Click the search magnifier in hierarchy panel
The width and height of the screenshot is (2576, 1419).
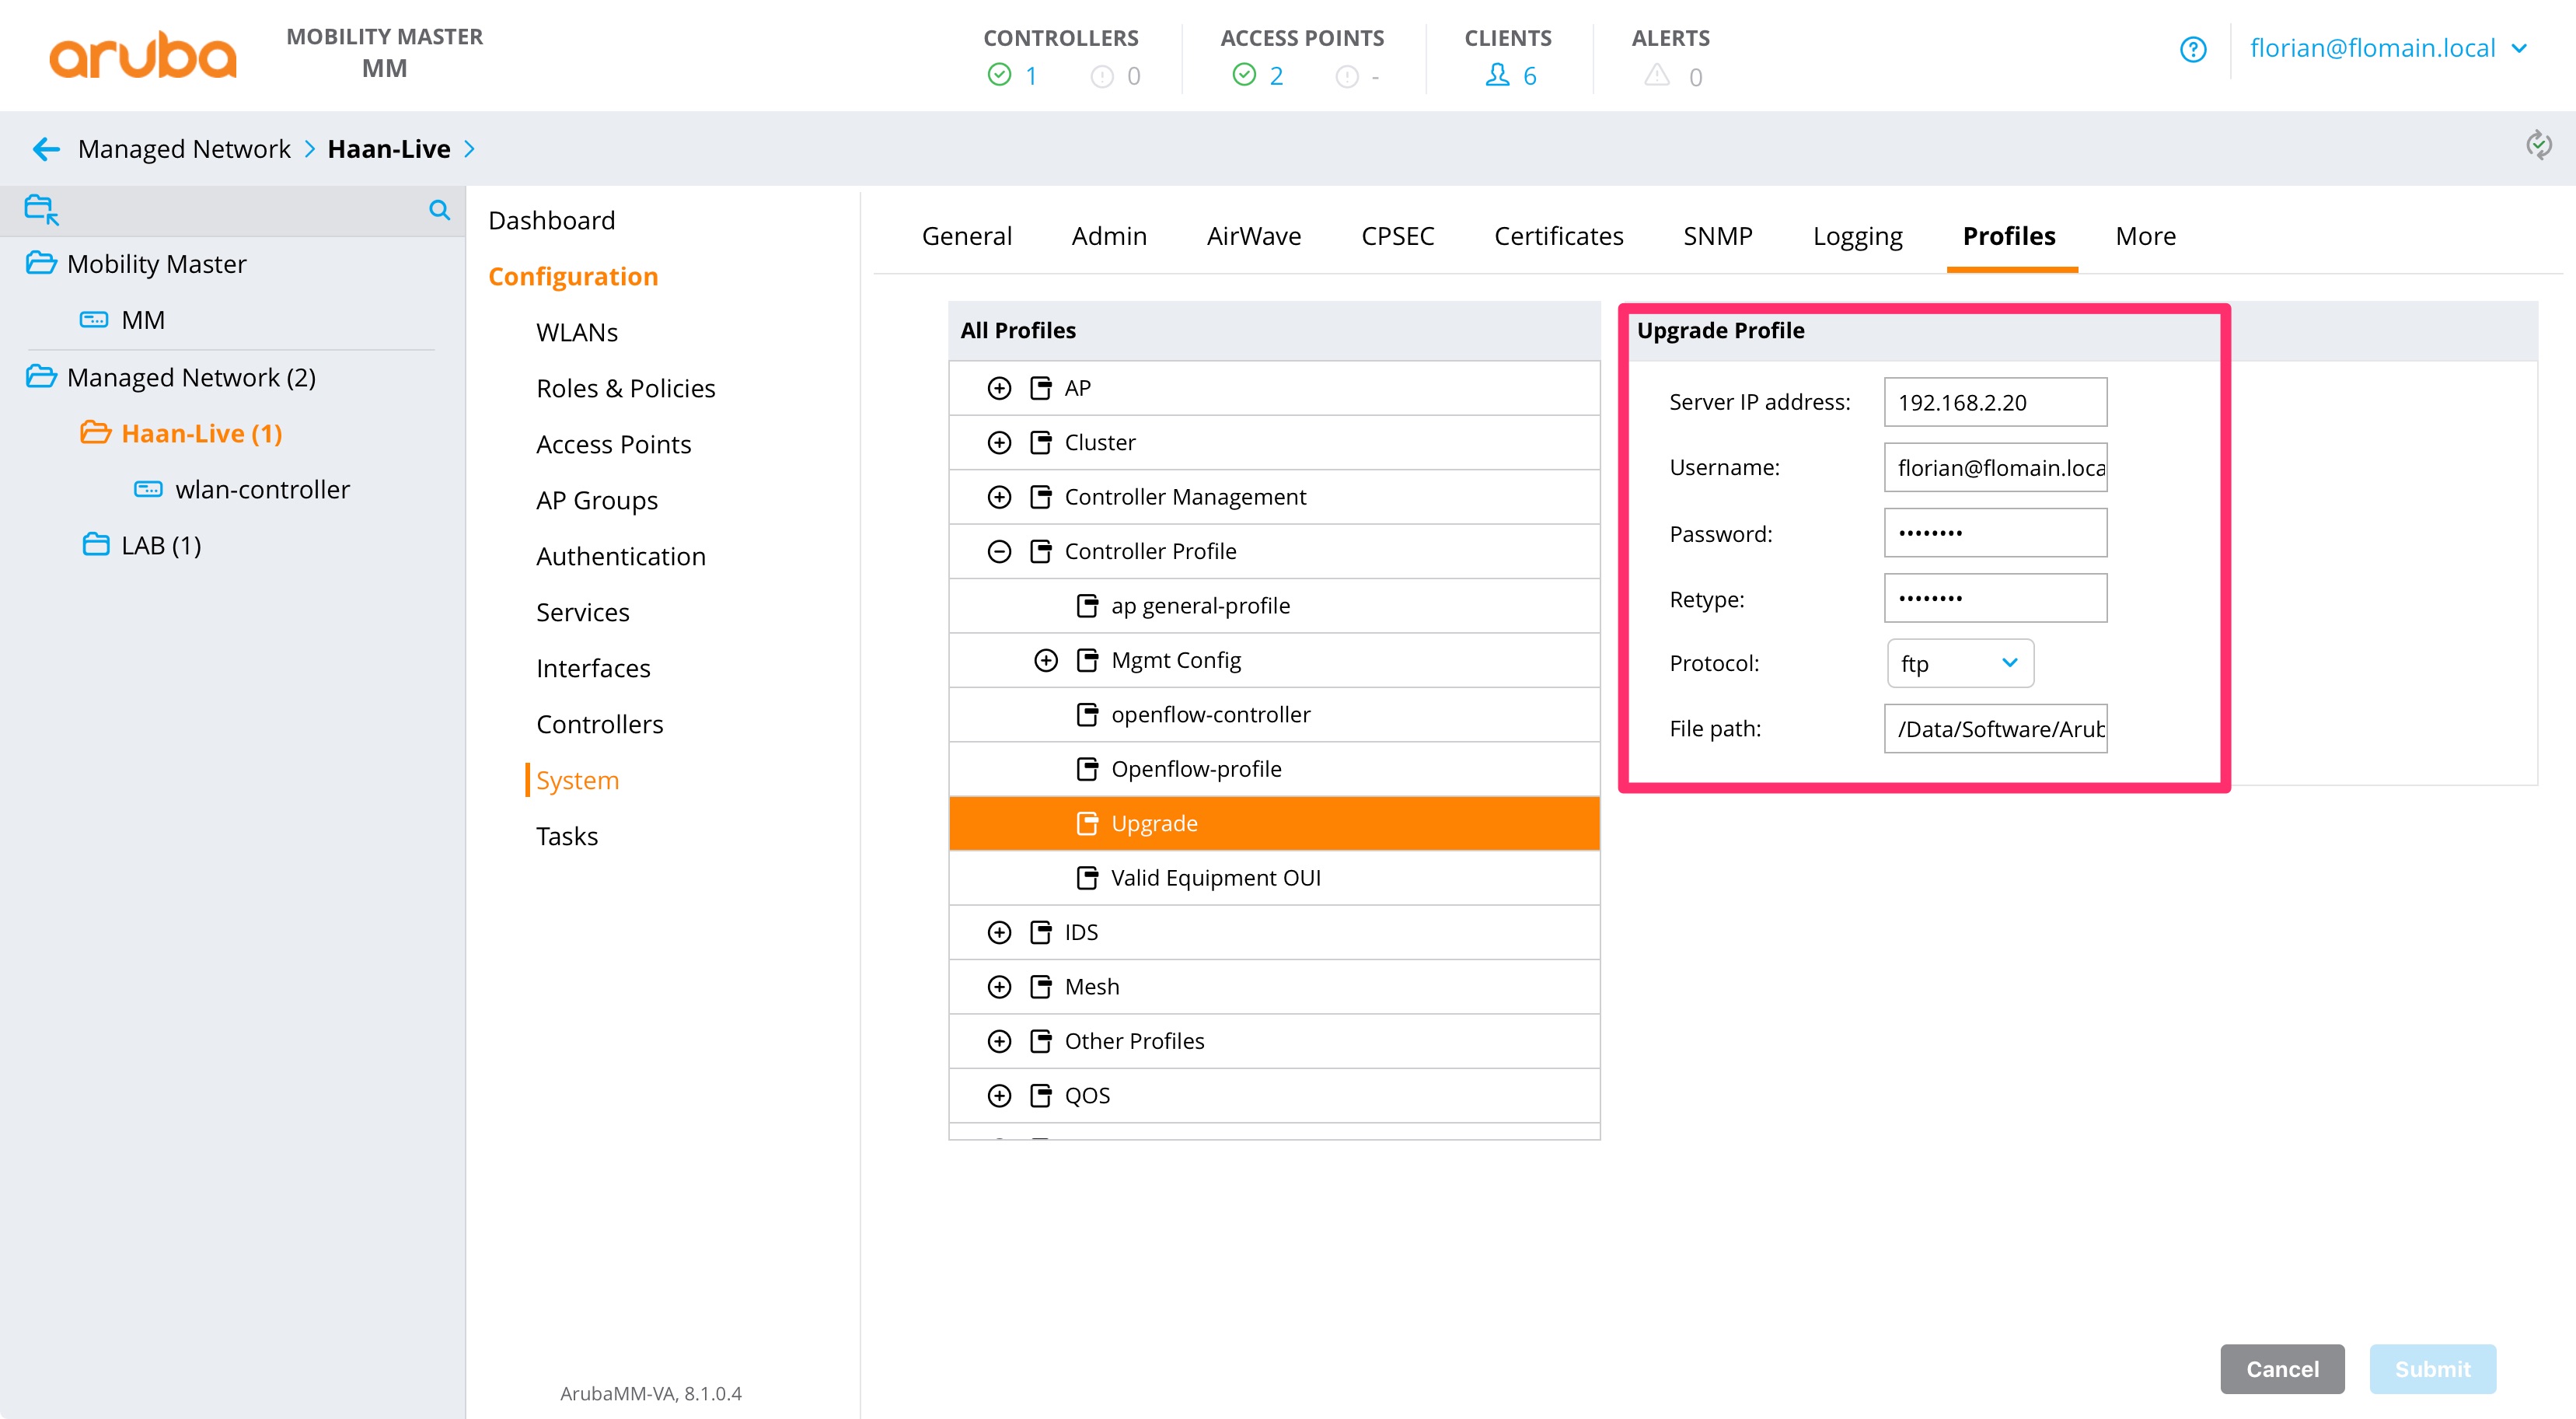coord(439,210)
